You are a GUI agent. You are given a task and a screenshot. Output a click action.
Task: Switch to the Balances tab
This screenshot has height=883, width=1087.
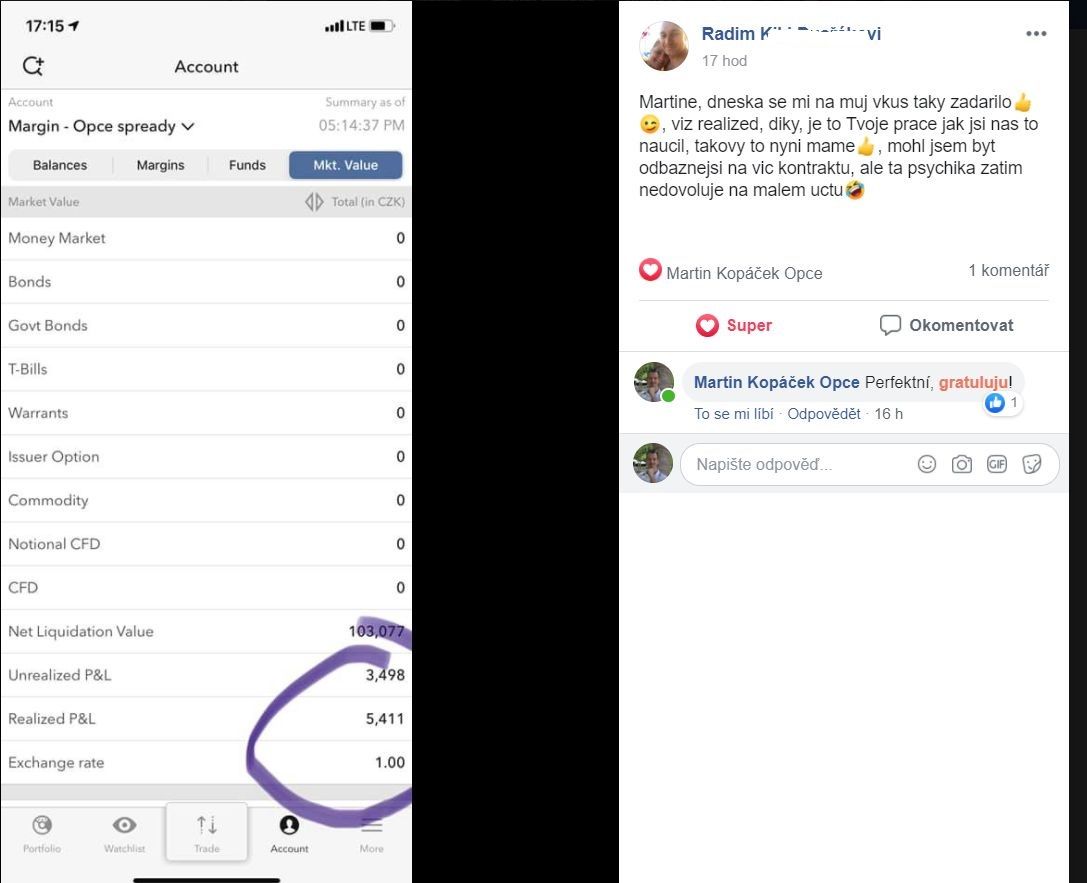60,165
